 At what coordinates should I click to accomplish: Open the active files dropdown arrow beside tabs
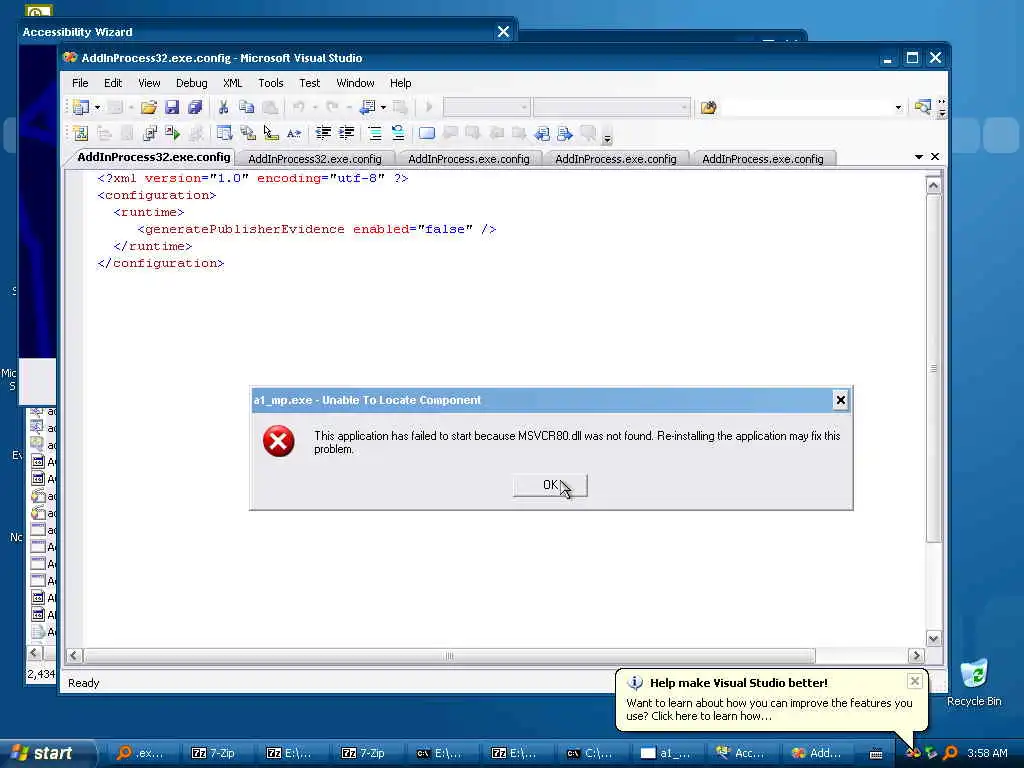[919, 157]
